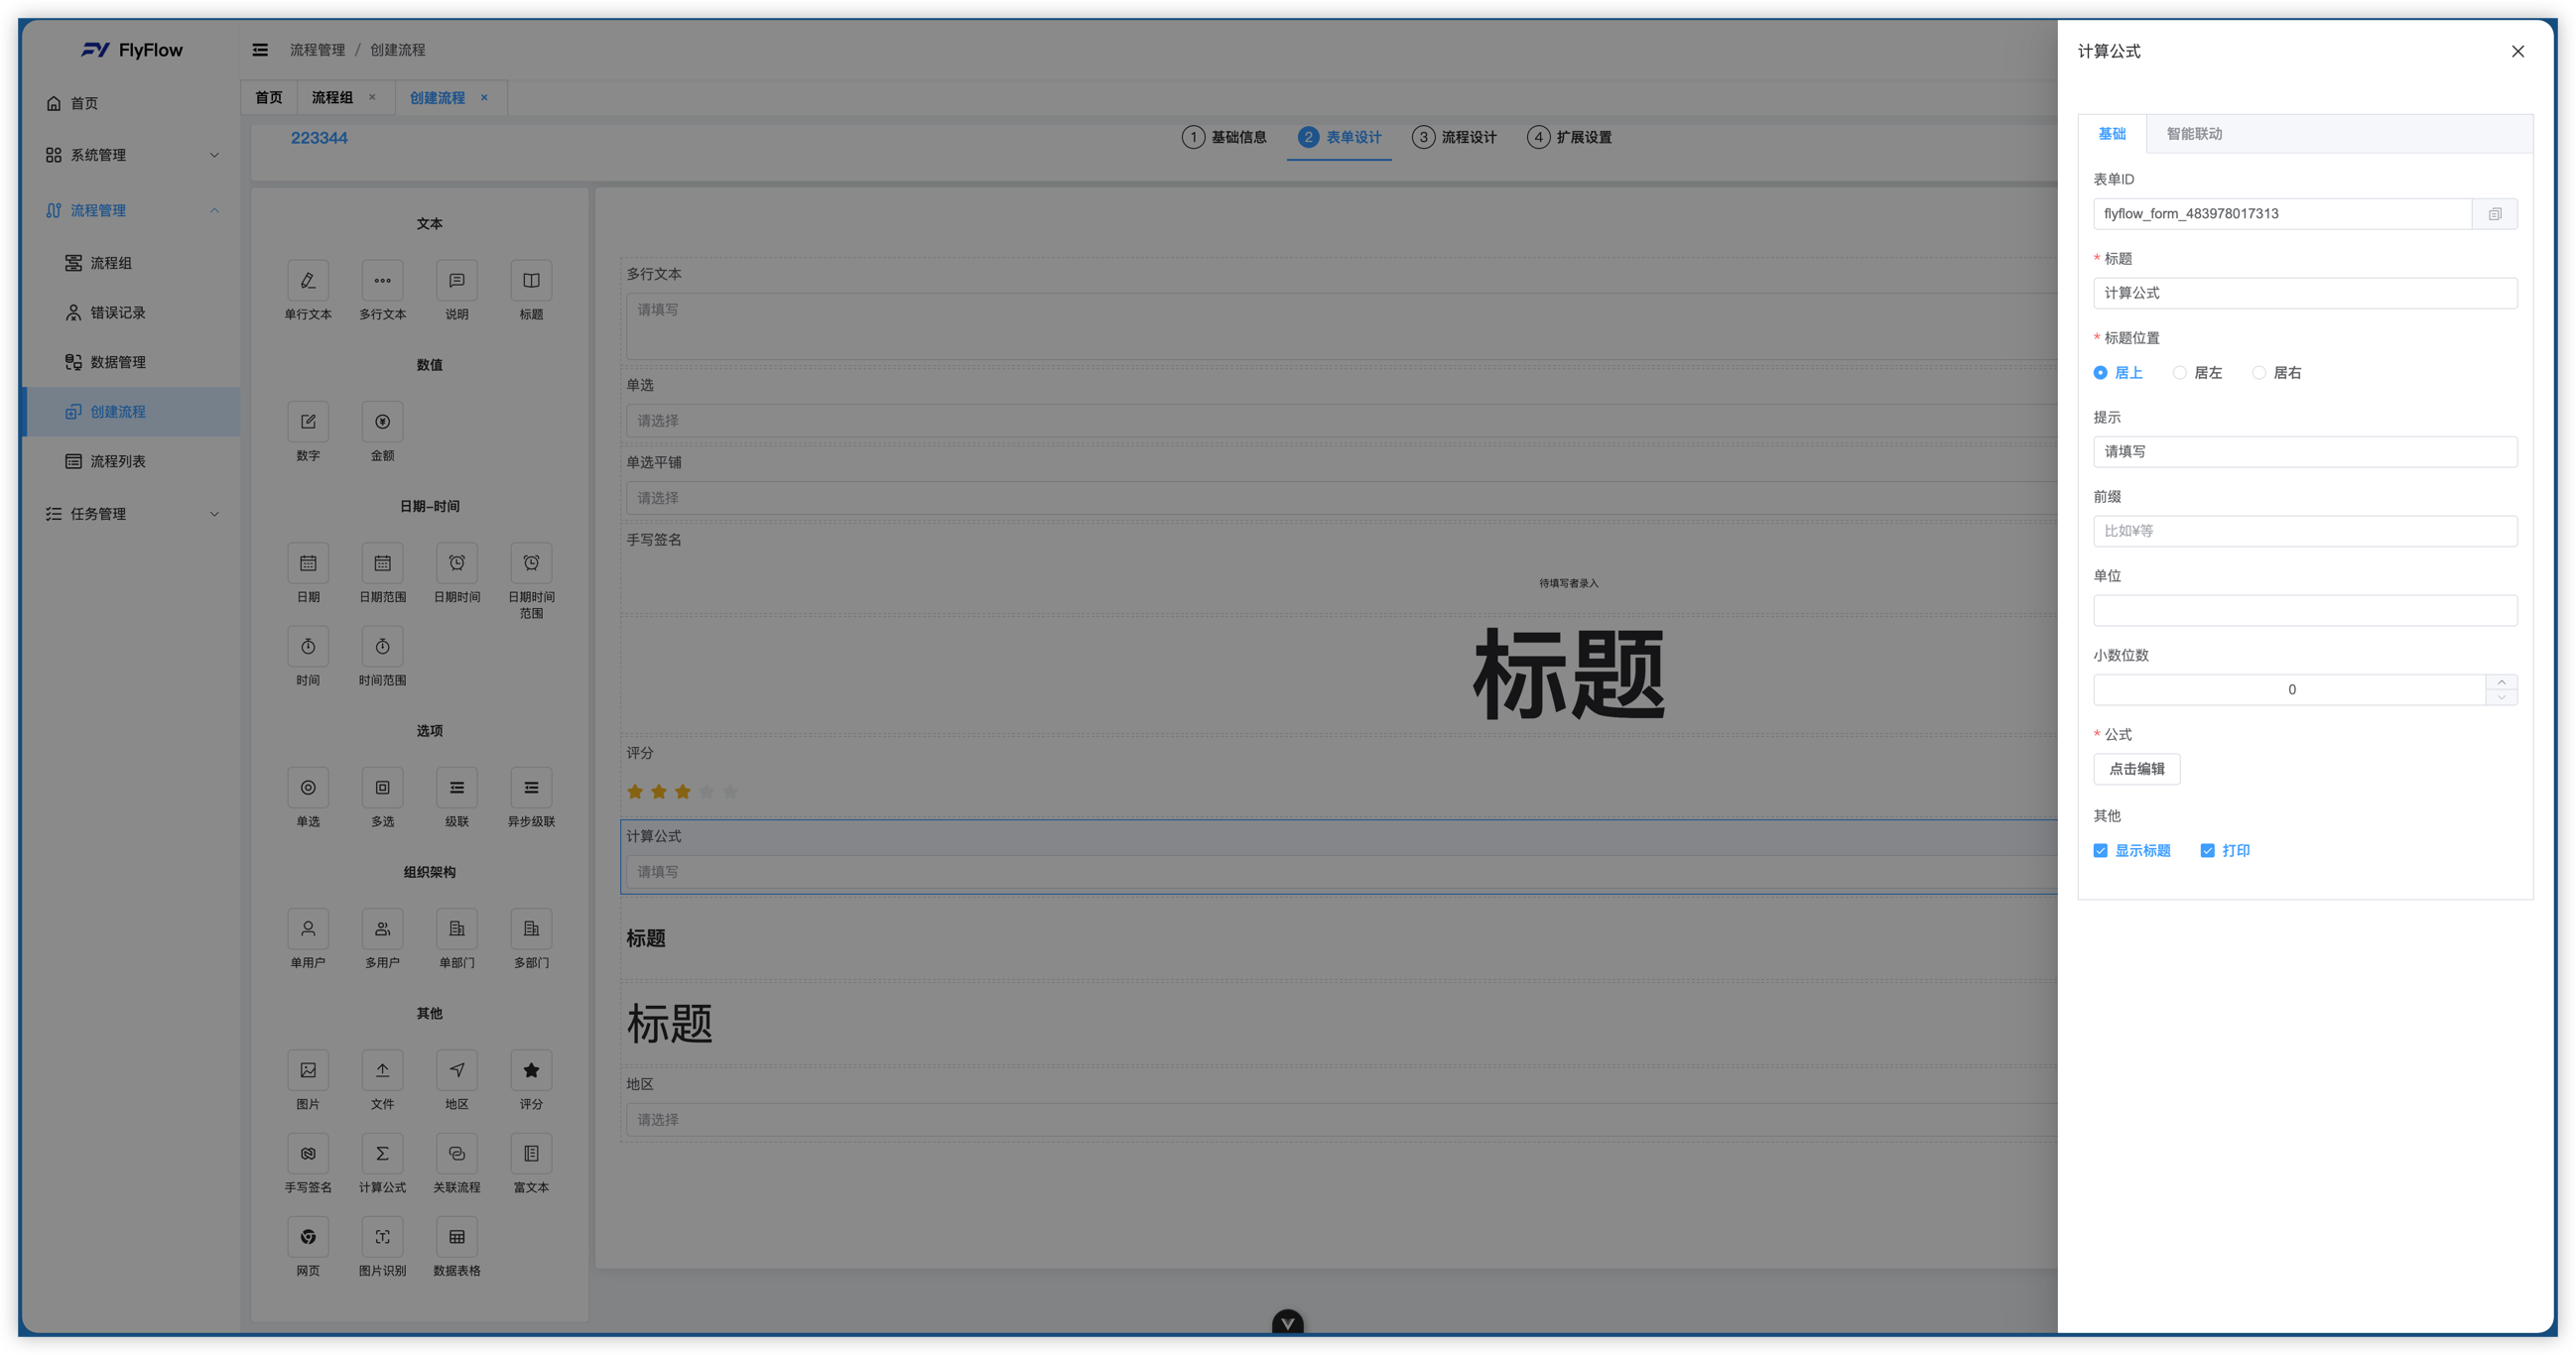Toggle the 打印 checkbox
The image size is (2576, 1355).
coord(2207,851)
